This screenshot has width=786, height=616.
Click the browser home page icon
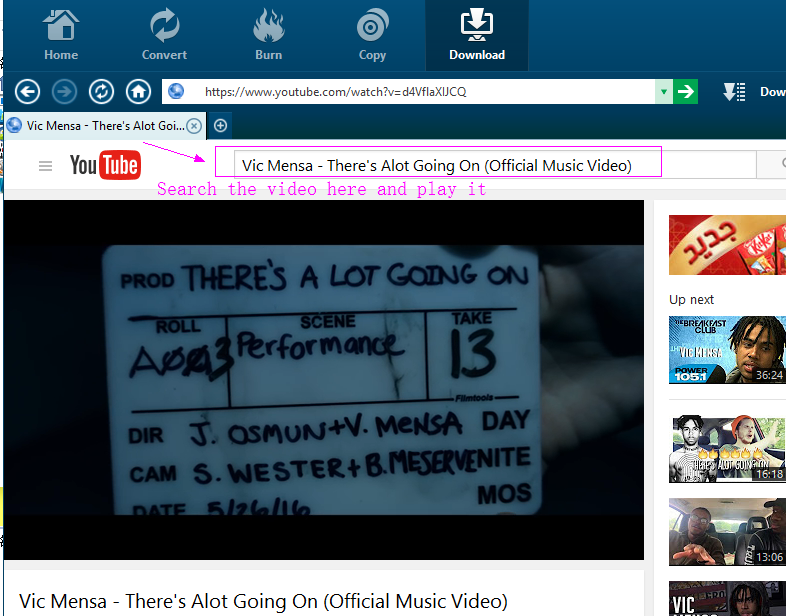pos(138,92)
